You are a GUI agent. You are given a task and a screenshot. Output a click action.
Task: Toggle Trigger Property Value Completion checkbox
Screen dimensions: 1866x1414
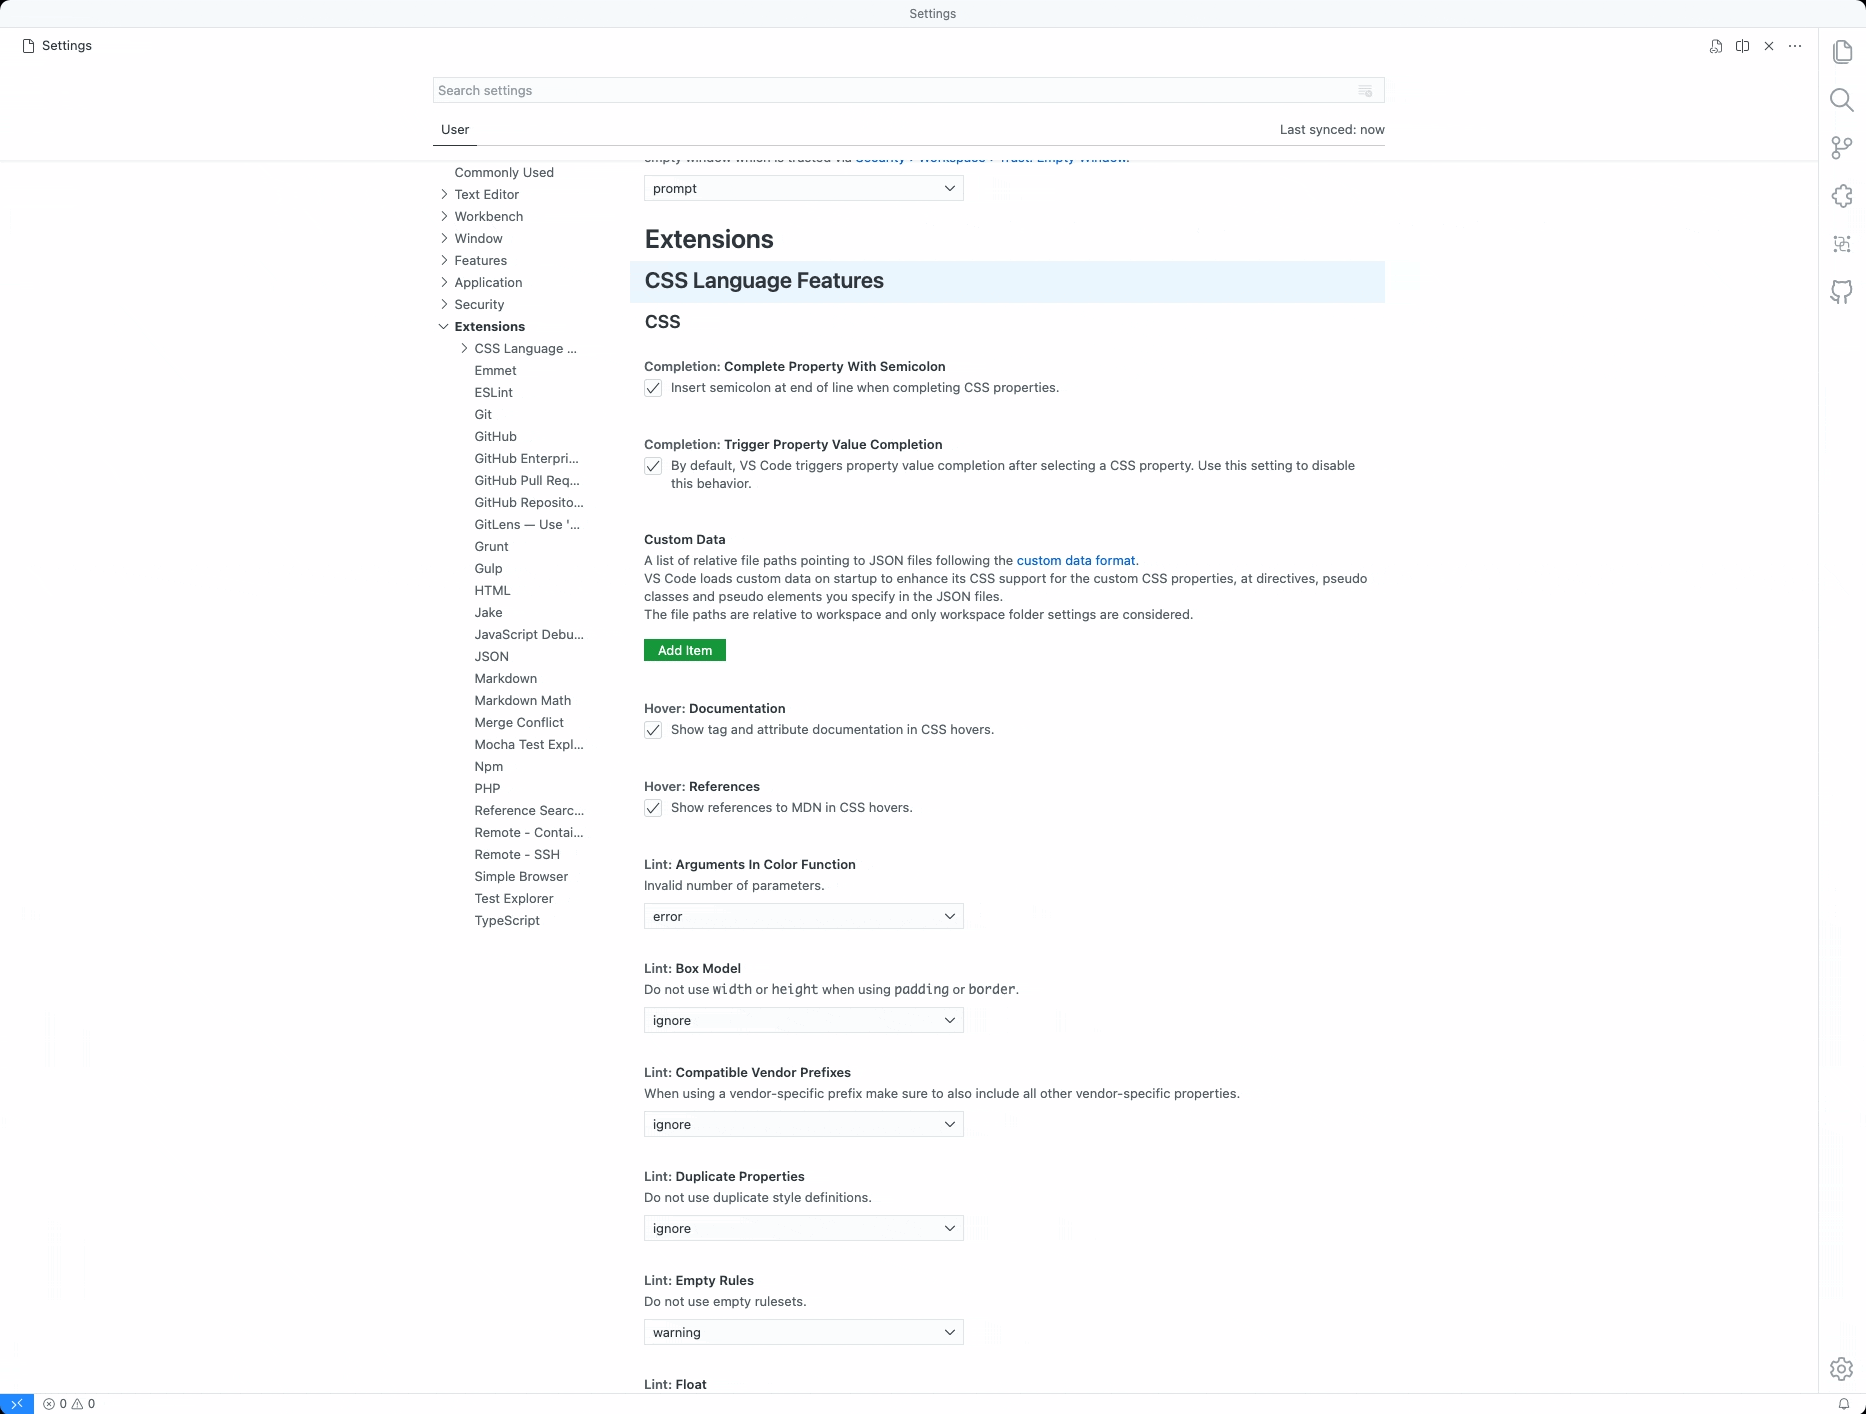click(653, 466)
